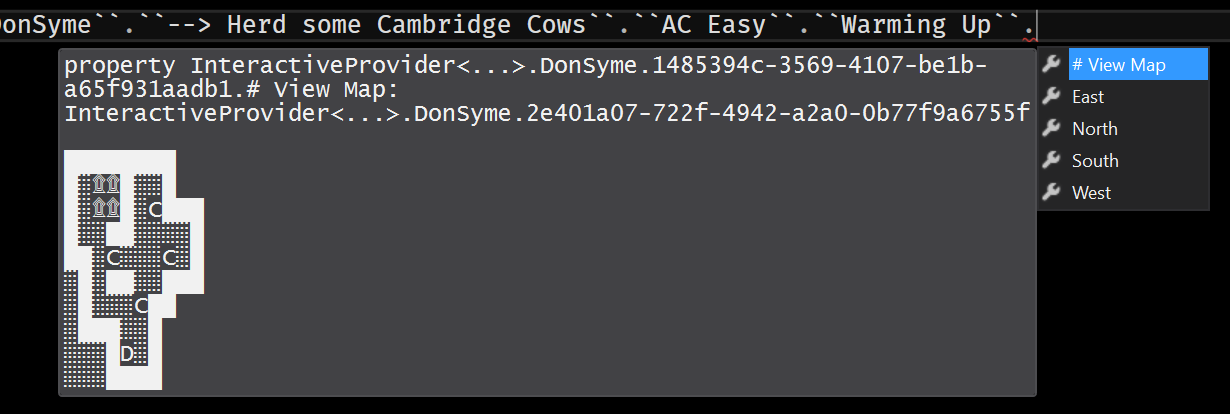Click the wrench icon beside South
This screenshot has height=414, width=1230.
1050,161
